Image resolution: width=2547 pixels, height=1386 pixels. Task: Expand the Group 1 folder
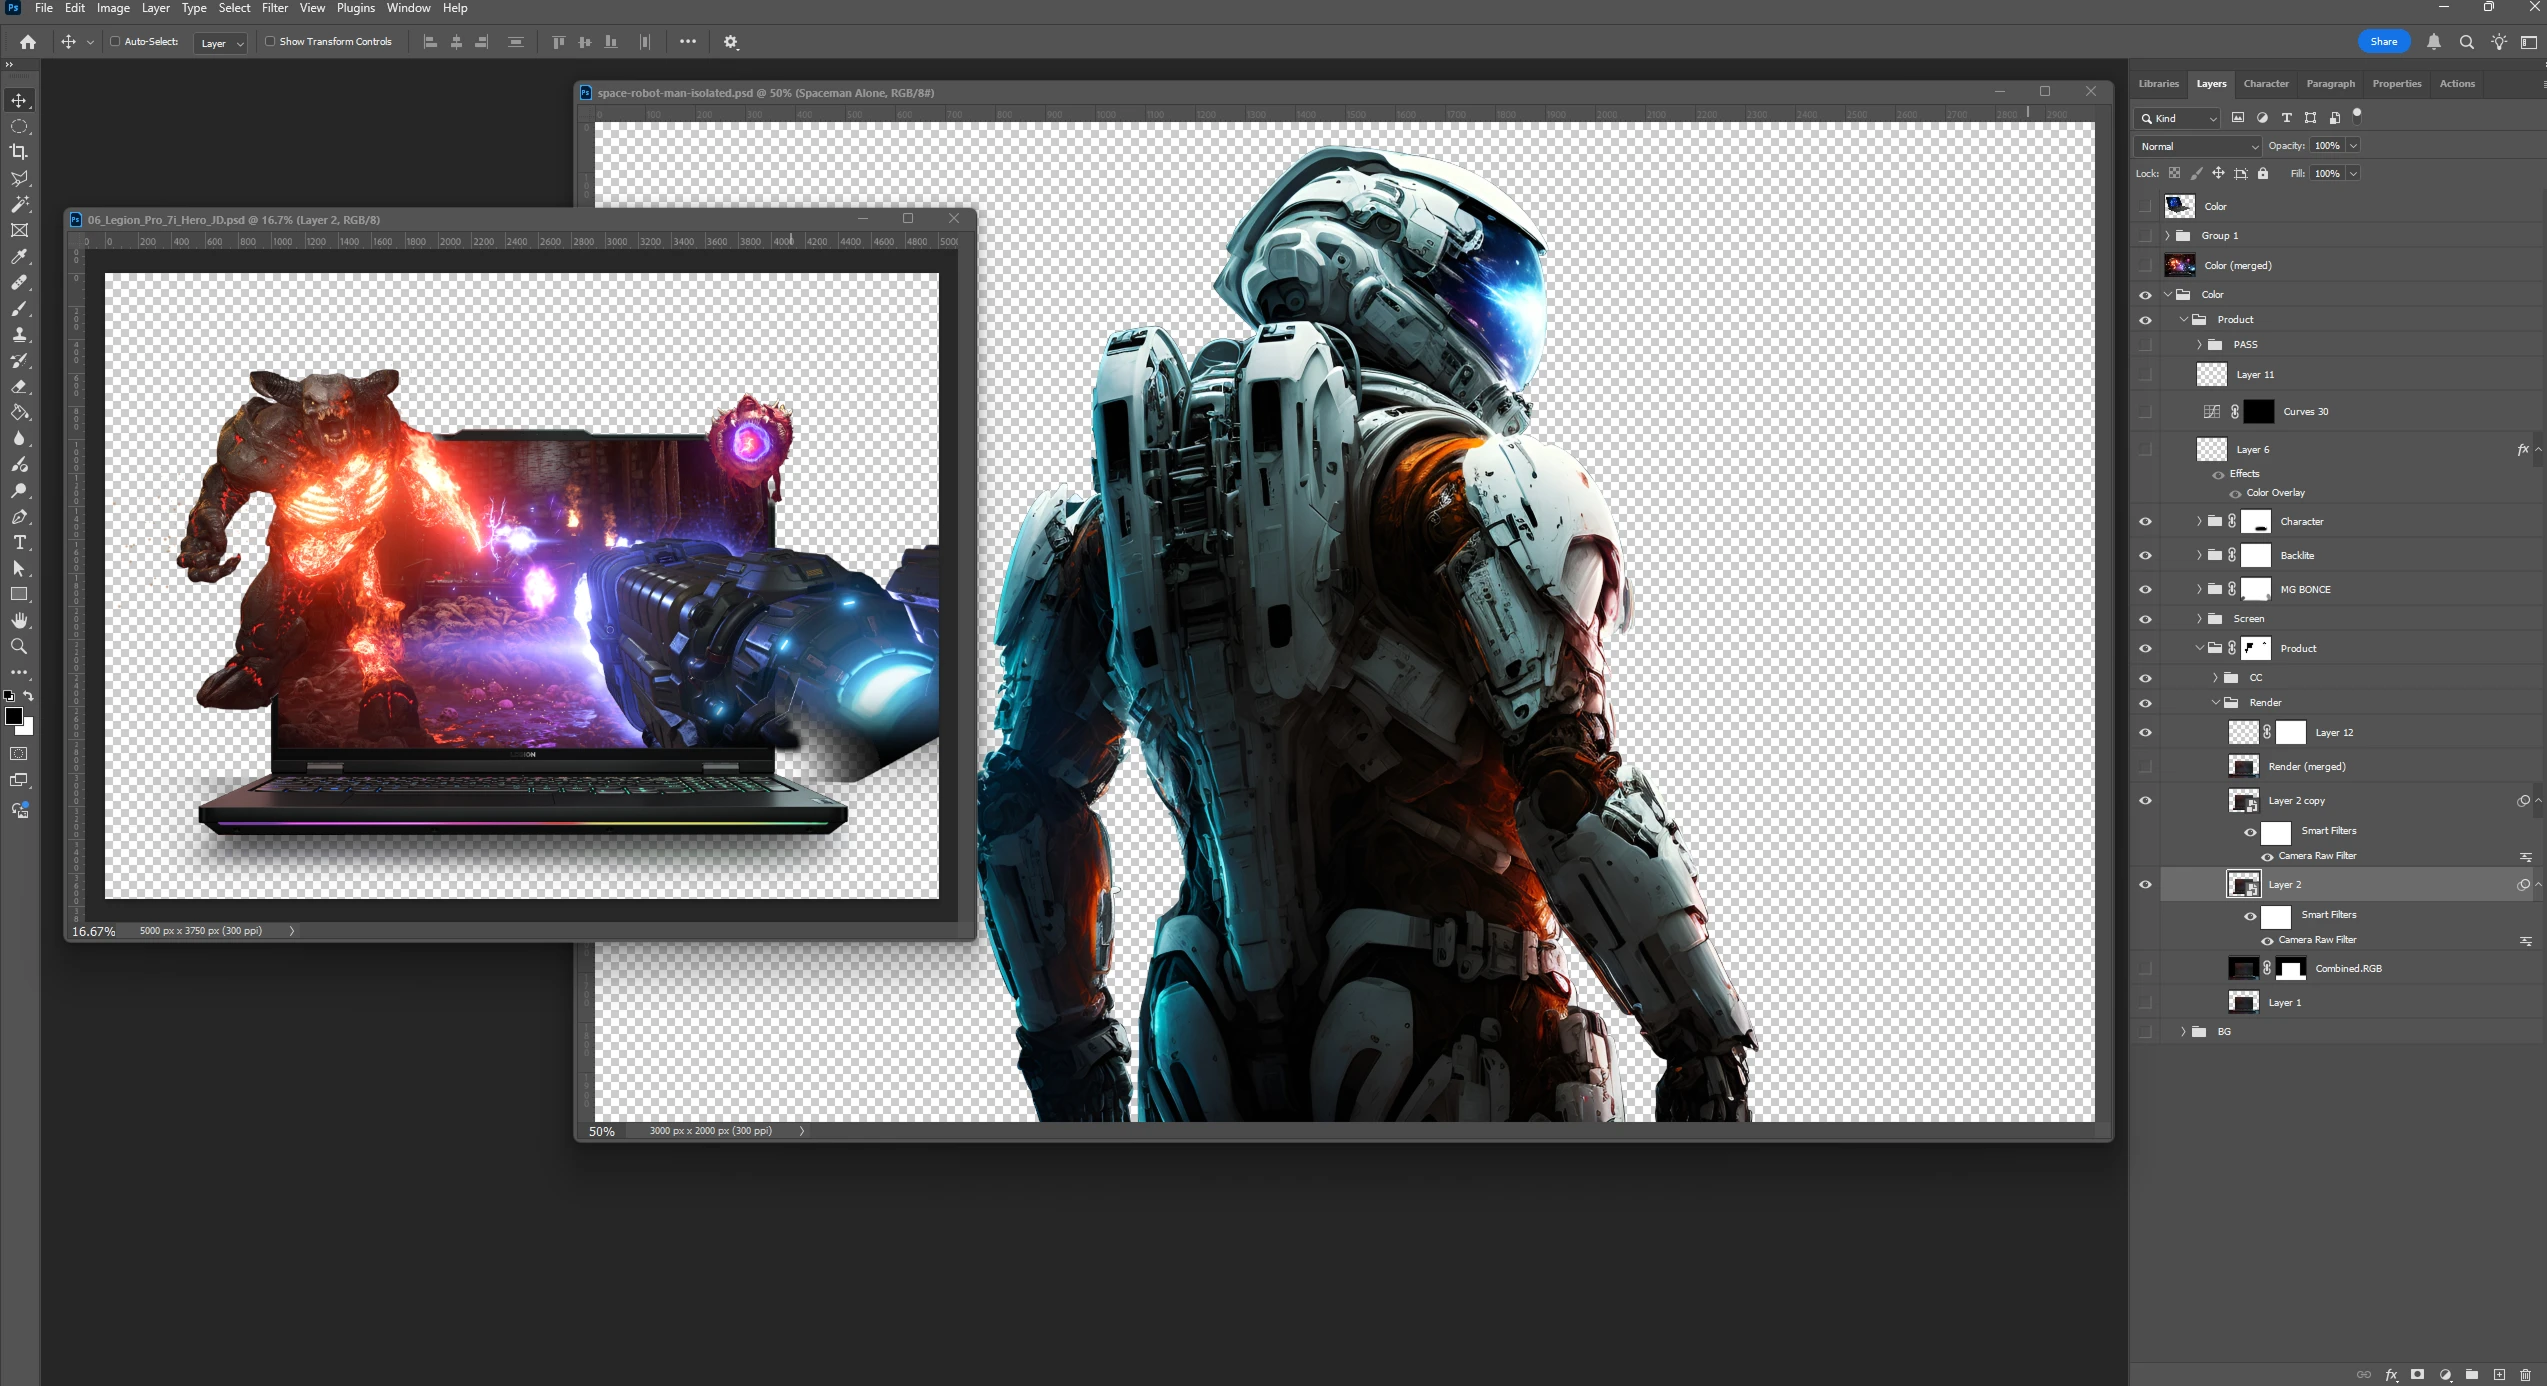(2167, 236)
